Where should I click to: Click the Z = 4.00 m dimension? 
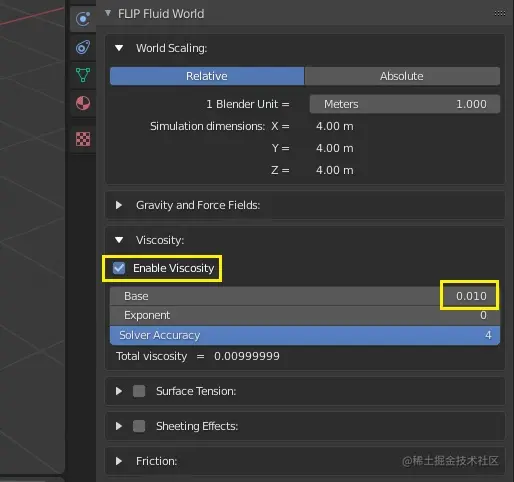pyautogui.click(x=335, y=170)
